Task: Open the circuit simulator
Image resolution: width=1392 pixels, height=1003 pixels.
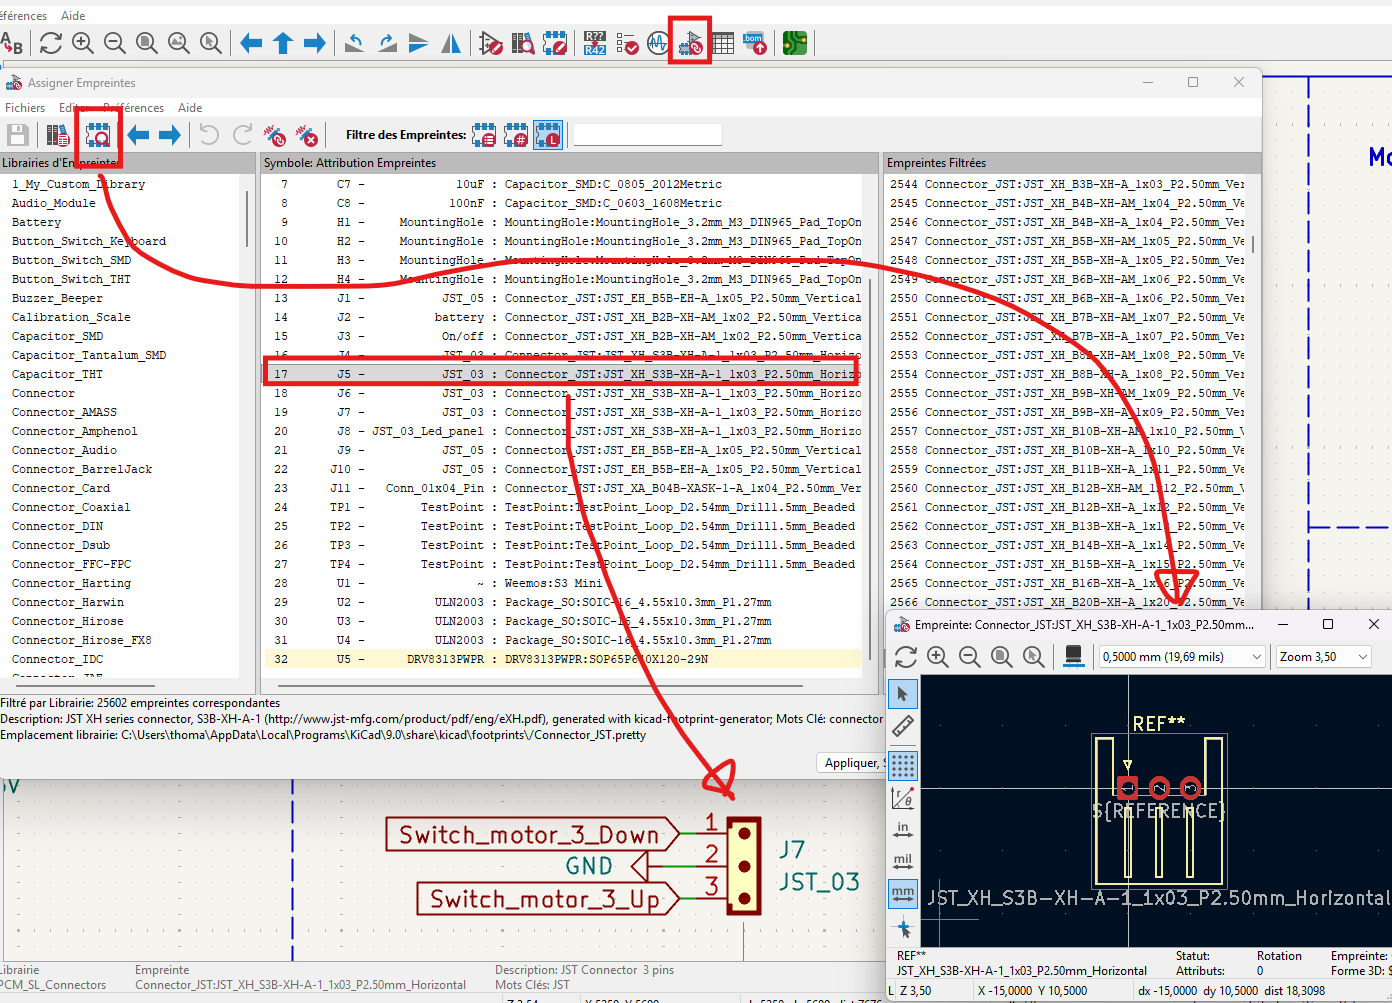Action: point(658,43)
